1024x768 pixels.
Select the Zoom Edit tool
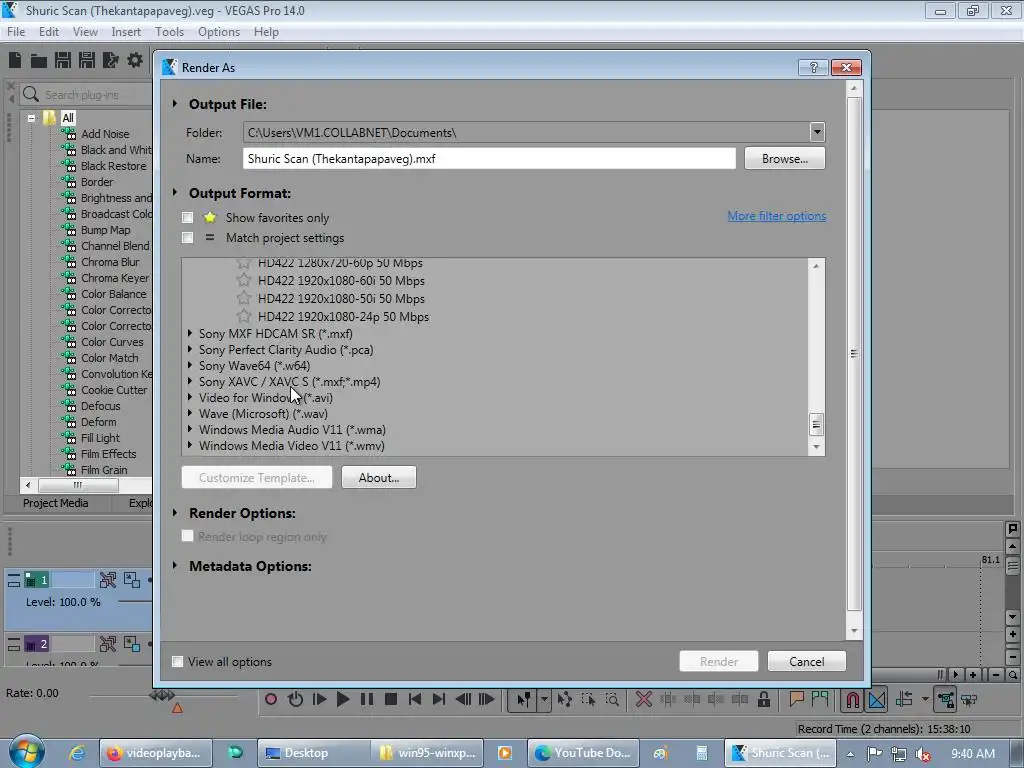[x=612, y=699]
